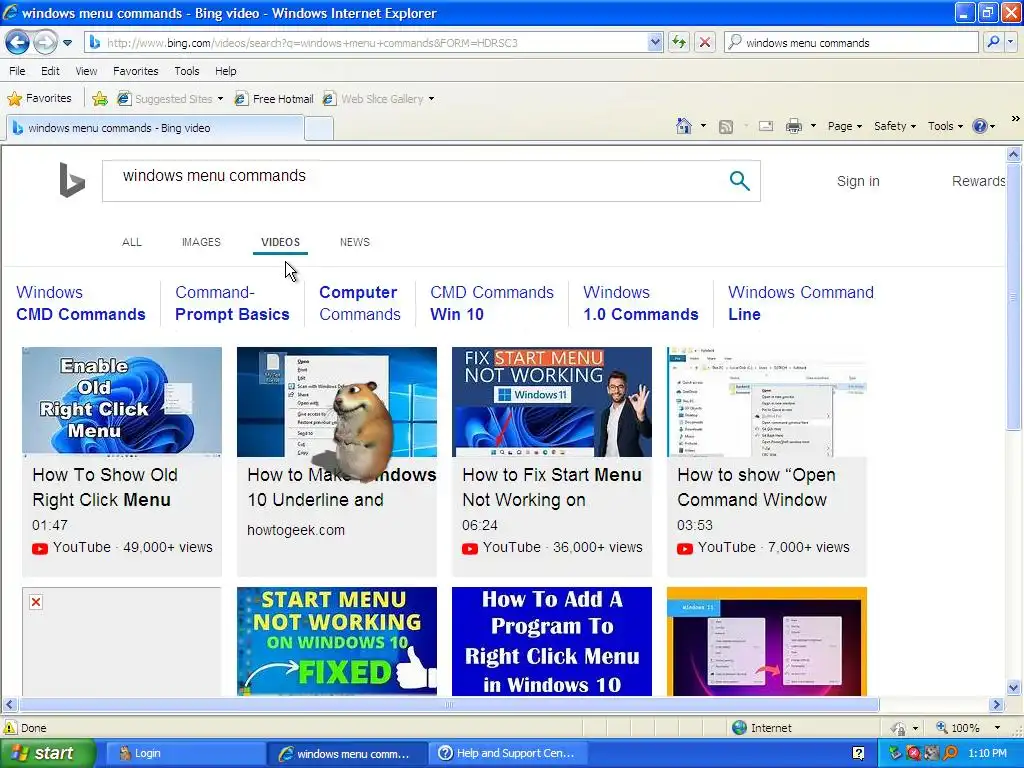Click the Add to Favorites Bar icon

tap(100, 99)
